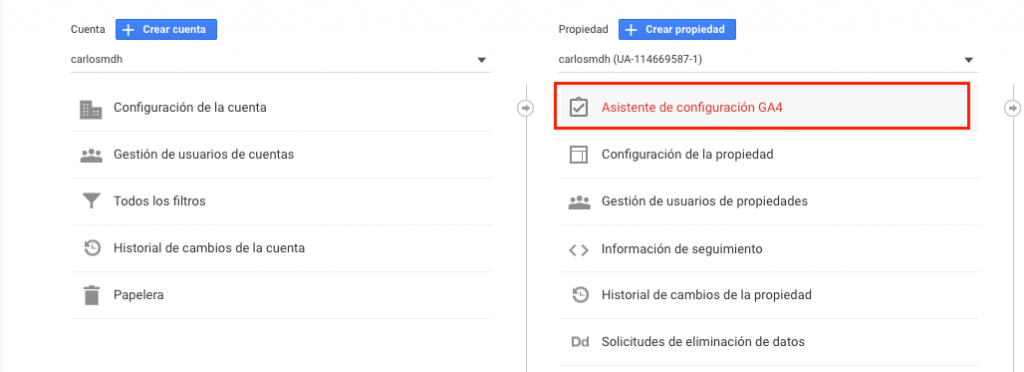This screenshot has width=1024, height=372.
Task: Click the people icon beside Gestión de usuarios de cuentas
Action: click(91, 155)
